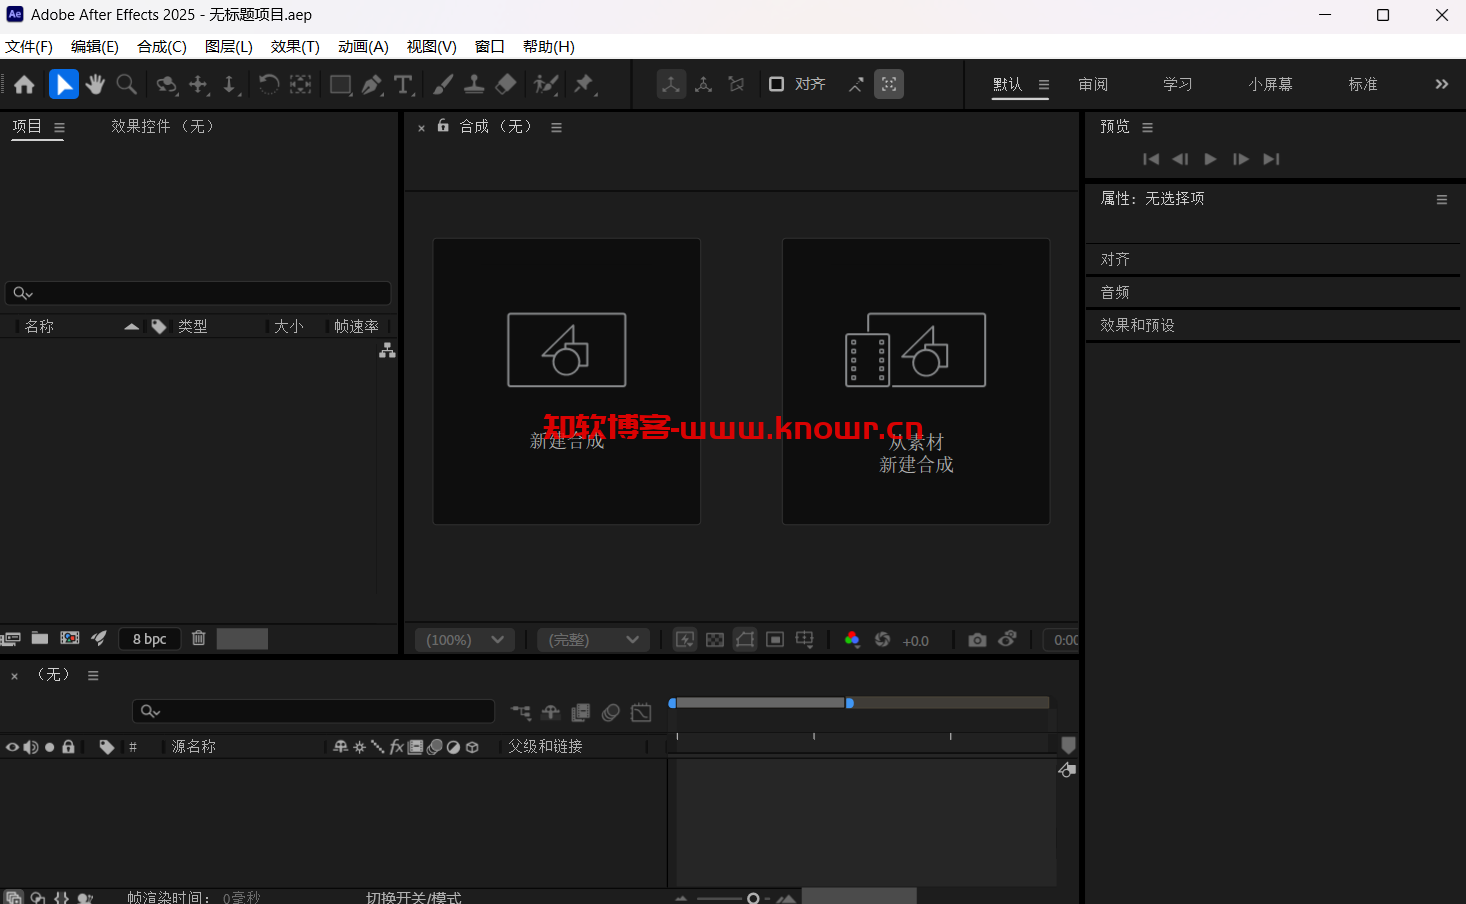Toggle region of interest button
Screen dimensions: 1466x904
pos(775,640)
